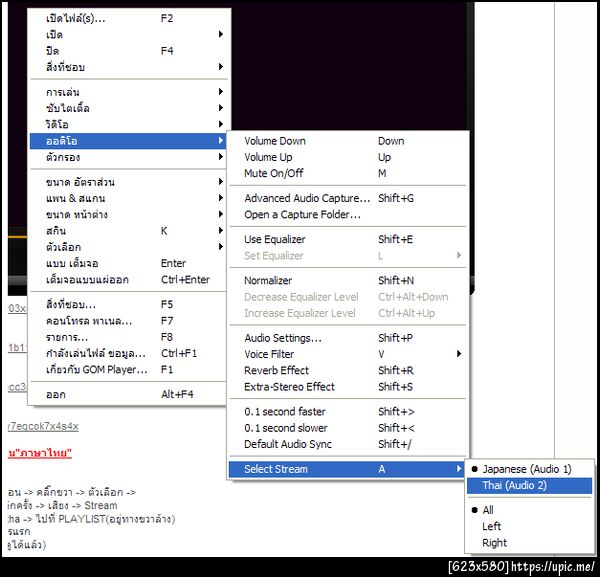The height and width of the screenshot is (577, 600).
Task: Select Japanese (Audio 1) stream
Action: (530, 469)
